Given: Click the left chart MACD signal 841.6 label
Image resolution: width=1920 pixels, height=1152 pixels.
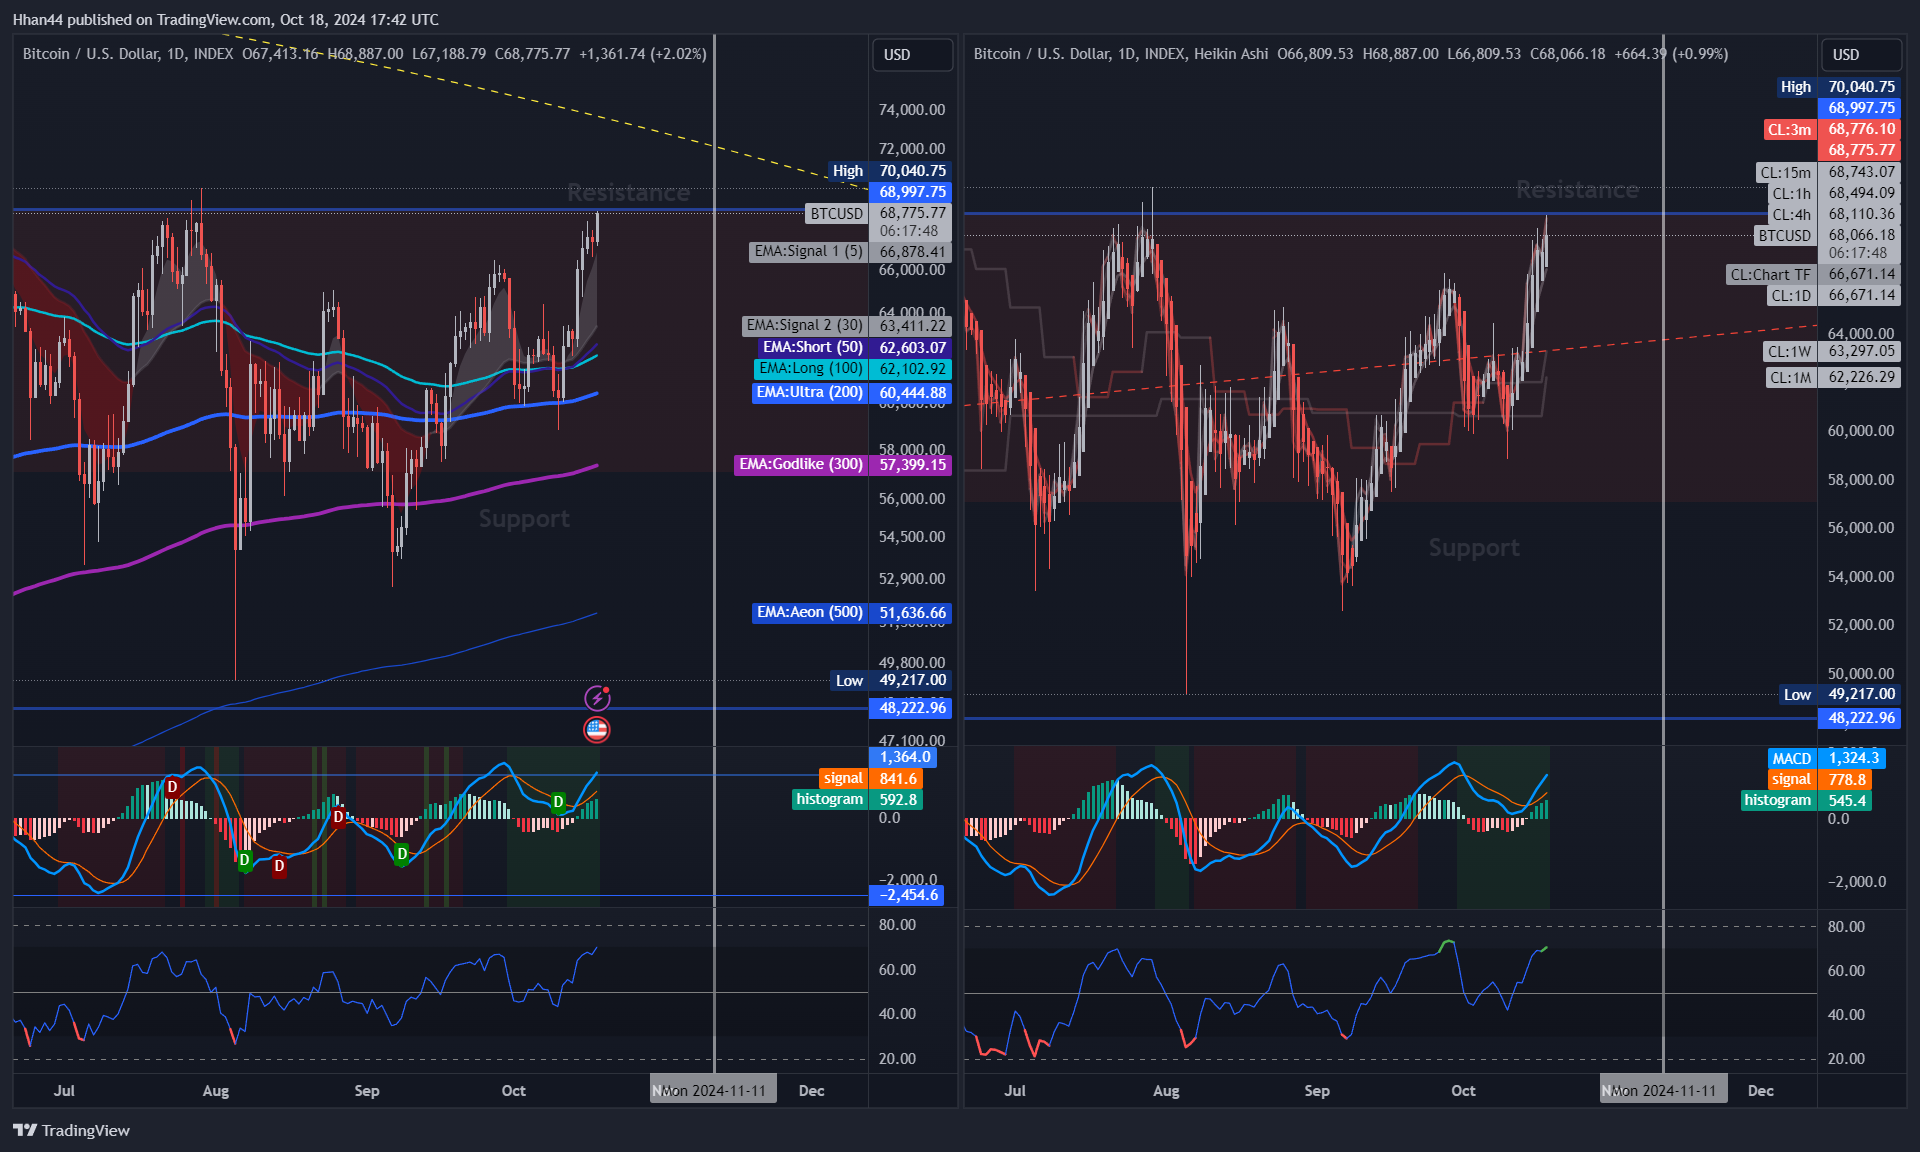Looking at the screenshot, I should tap(871, 779).
